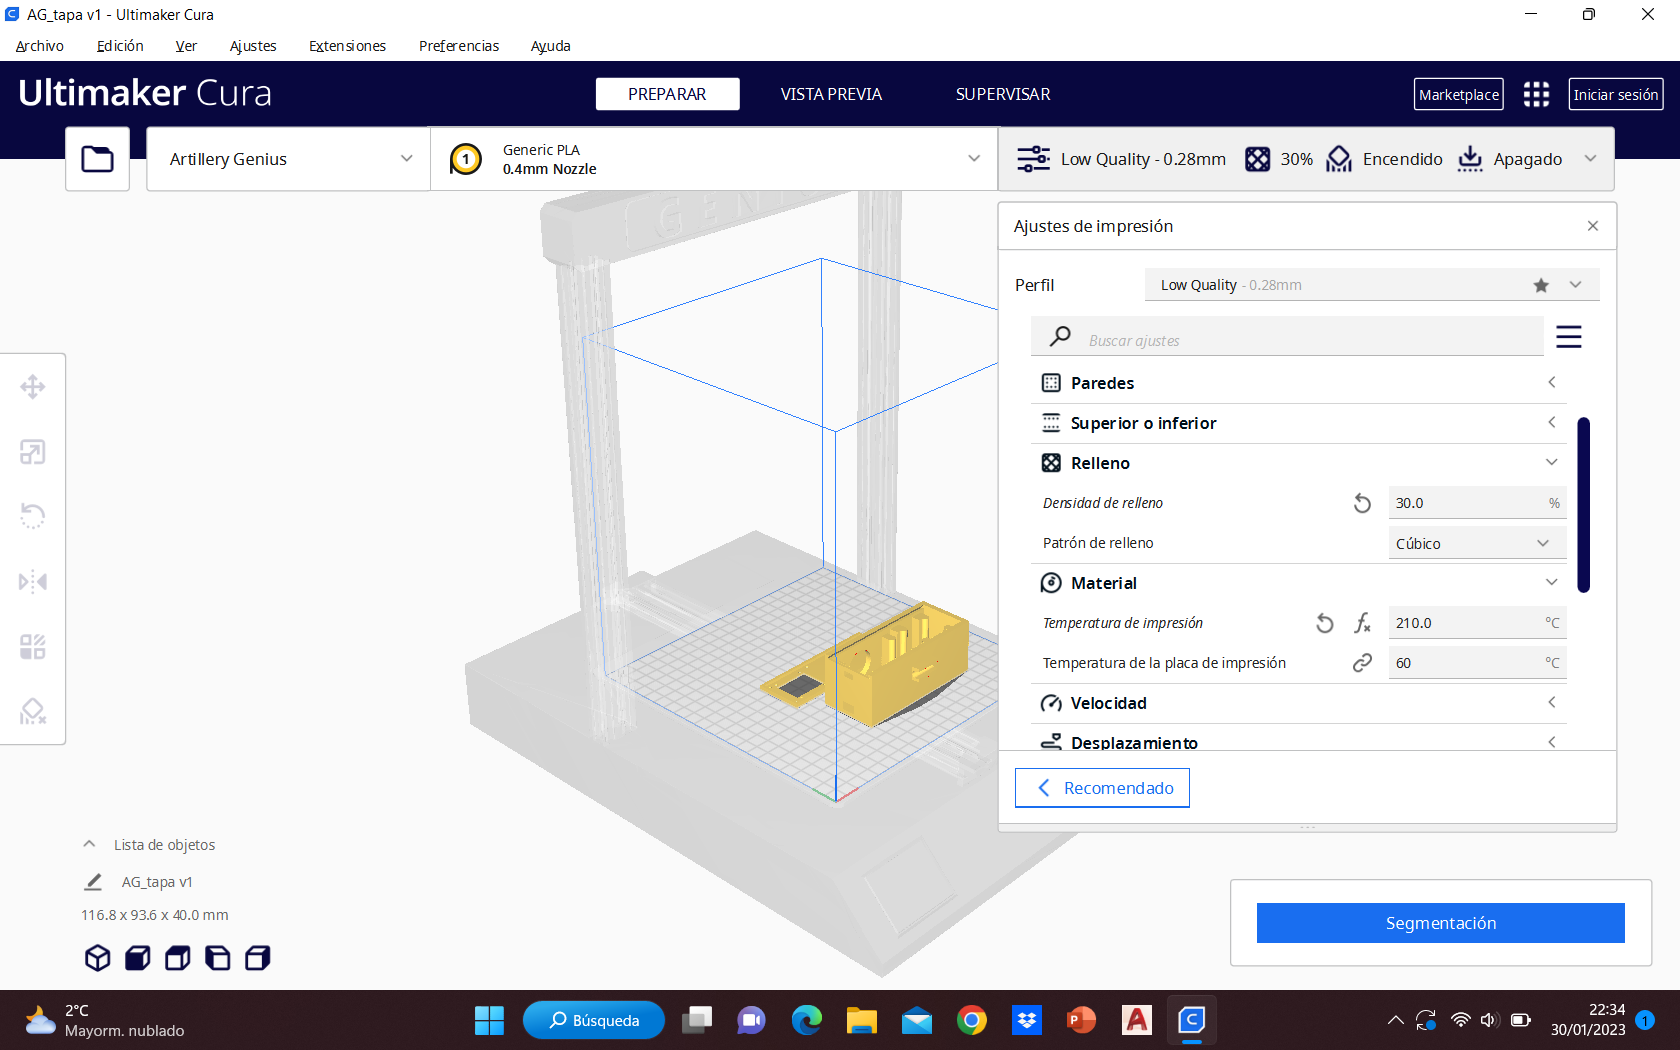Switch to left side view cube
This screenshot has width=1680, height=1050.
(x=218, y=958)
